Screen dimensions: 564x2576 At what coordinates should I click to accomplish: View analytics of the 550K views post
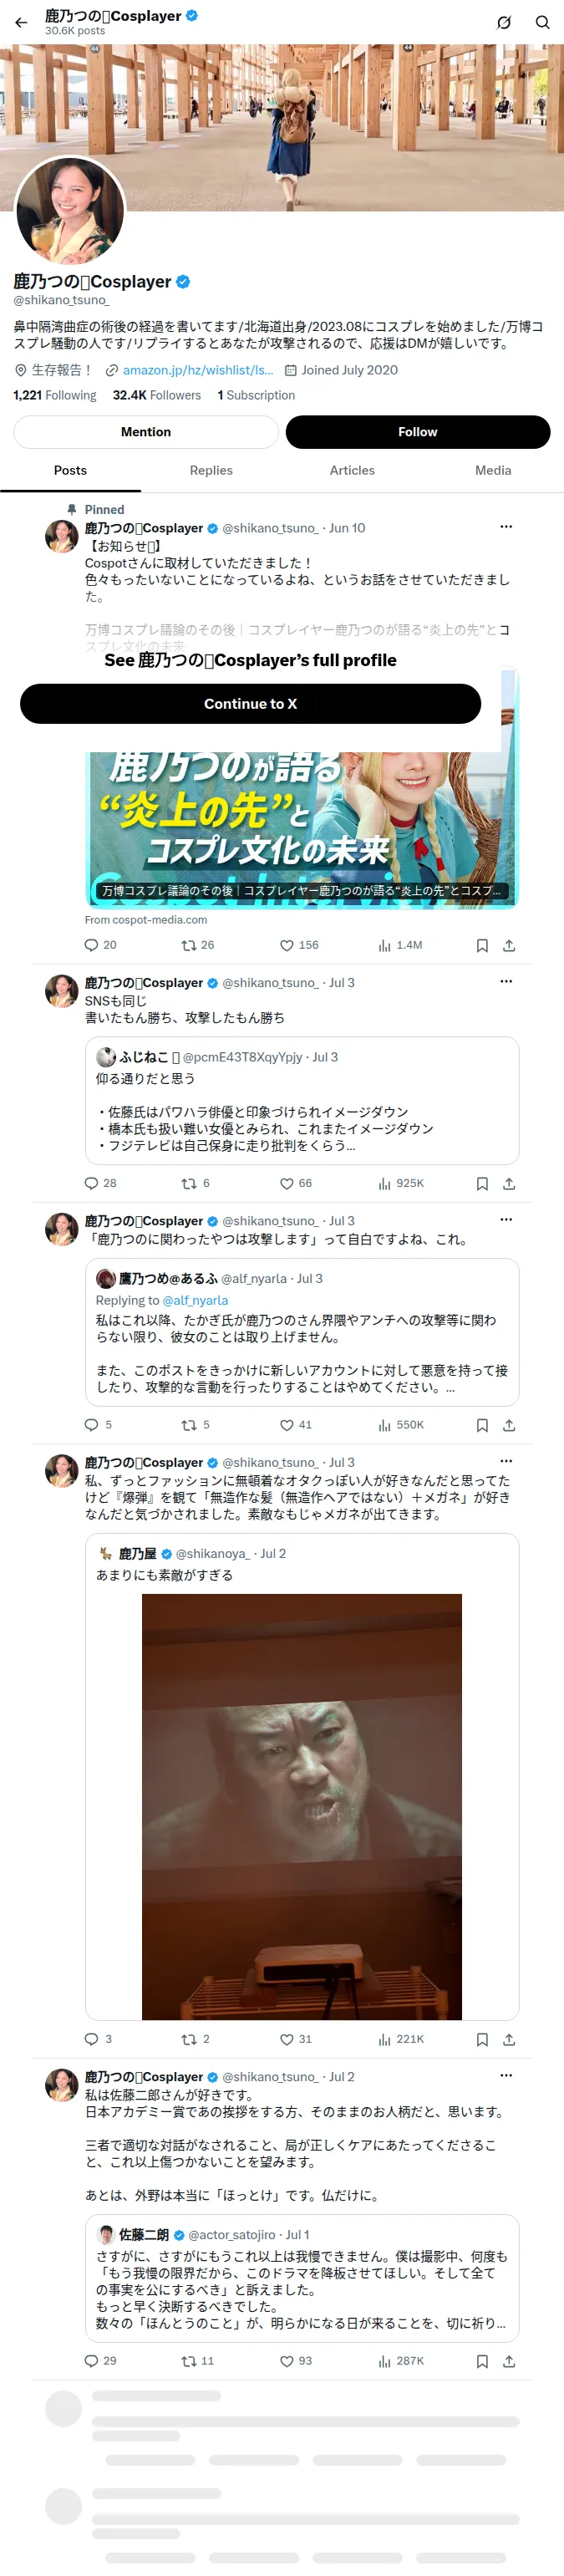401,1425
